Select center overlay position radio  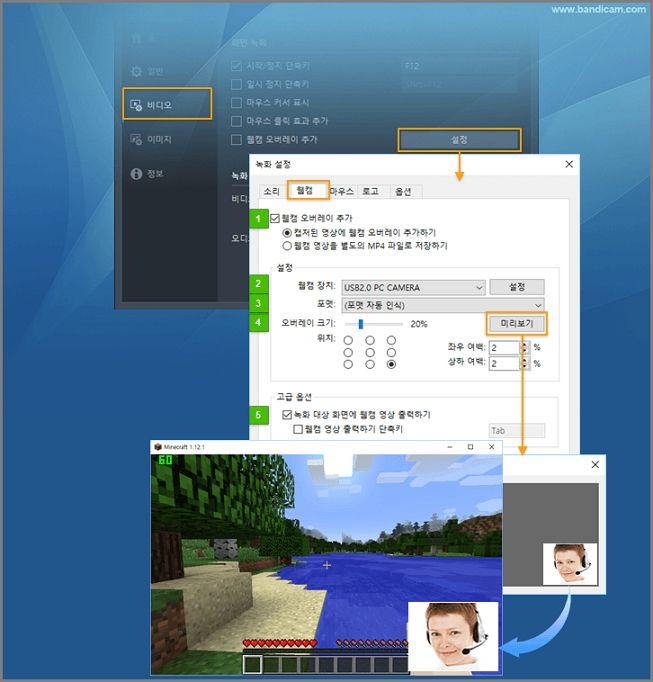point(370,352)
